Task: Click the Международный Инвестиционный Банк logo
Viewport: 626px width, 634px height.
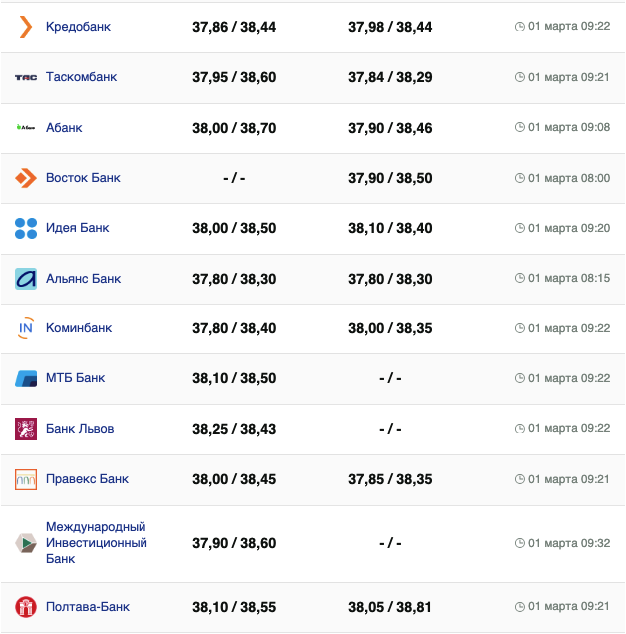Action: [x=26, y=543]
